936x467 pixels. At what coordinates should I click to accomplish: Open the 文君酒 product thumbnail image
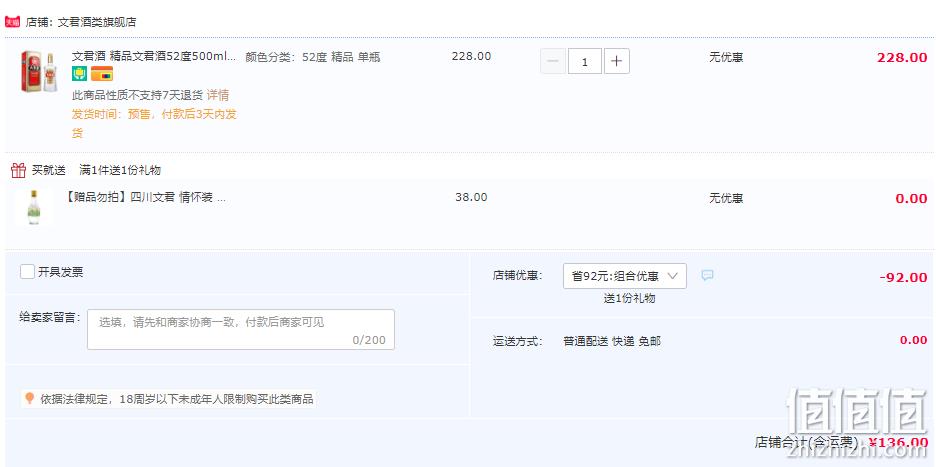(x=39, y=72)
